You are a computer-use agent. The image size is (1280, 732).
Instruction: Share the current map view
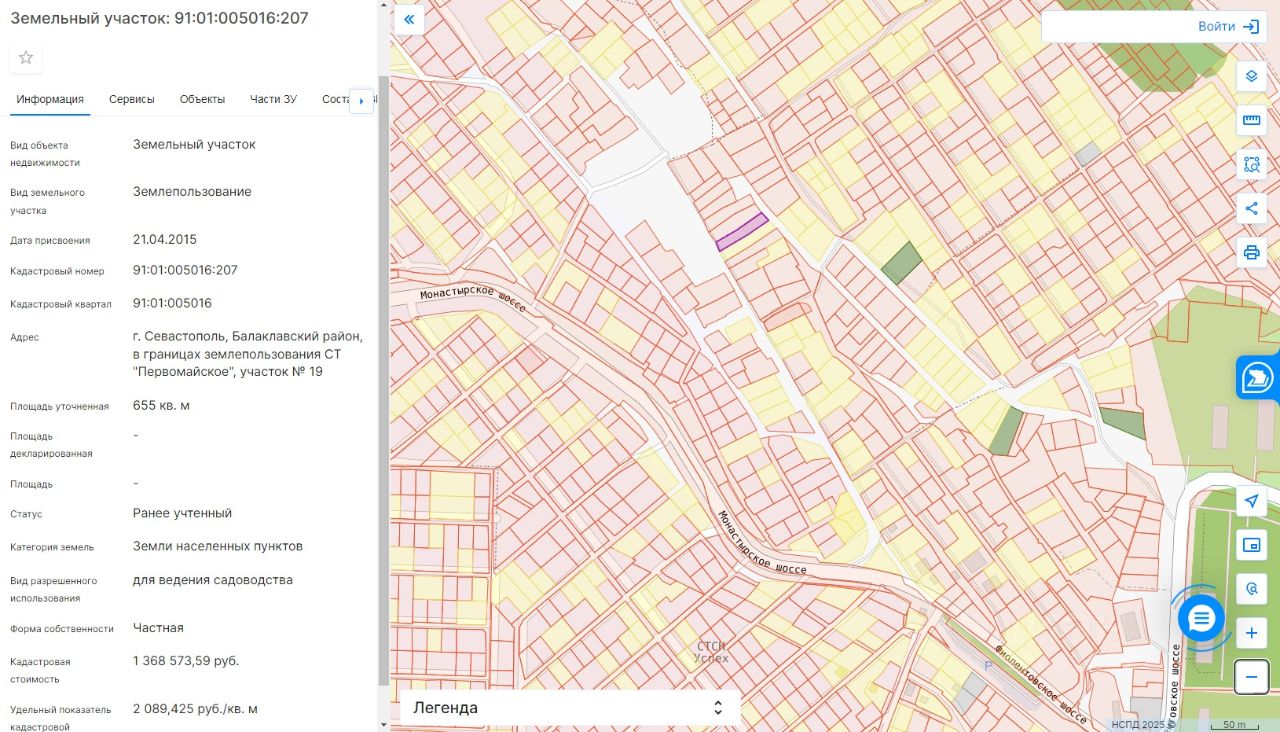click(x=1251, y=208)
